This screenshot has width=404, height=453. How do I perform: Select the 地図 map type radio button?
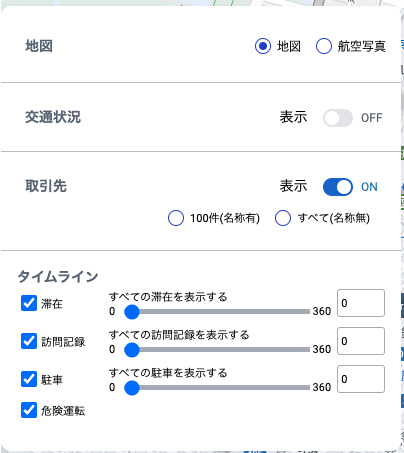[263, 46]
